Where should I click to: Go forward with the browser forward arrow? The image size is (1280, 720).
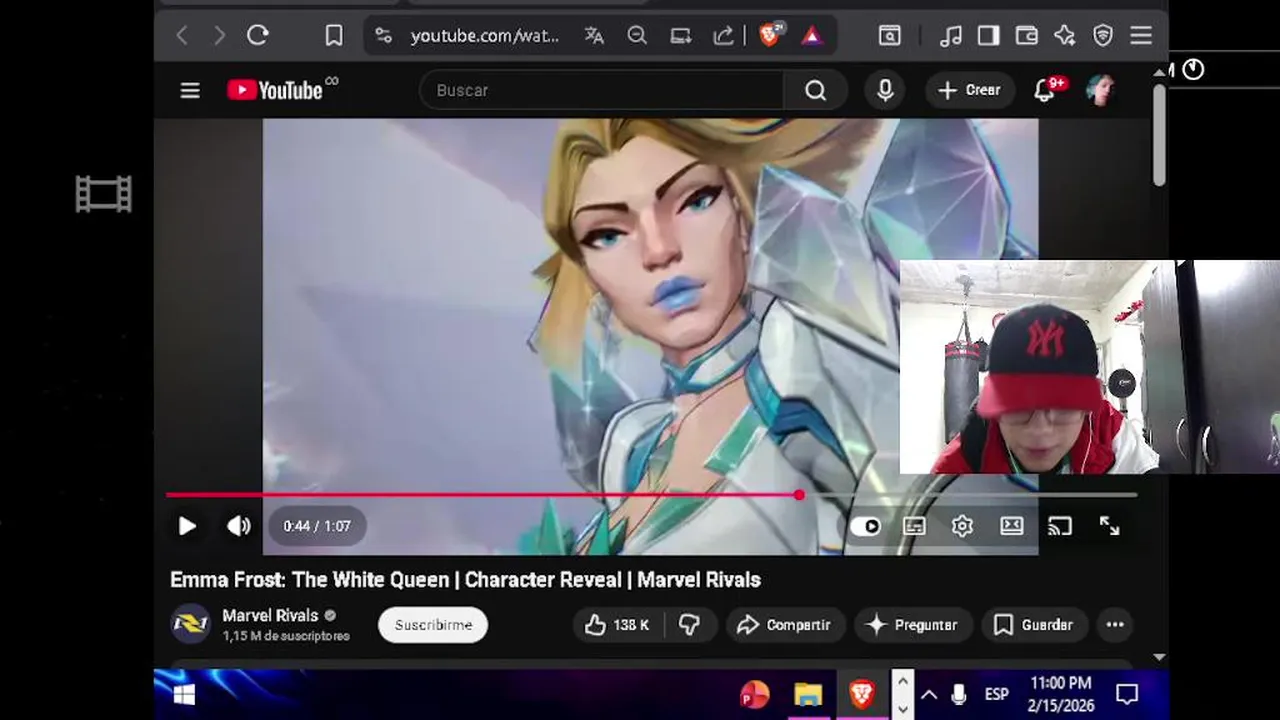tap(219, 36)
